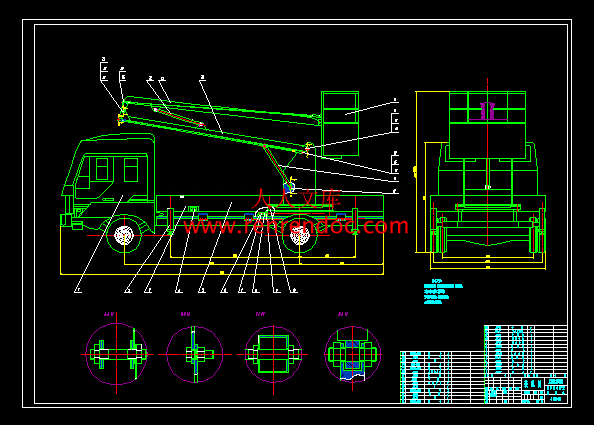Select the cyan technical notes text block
The width and height of the screenshot is (594, 425).
pos(443,291)
